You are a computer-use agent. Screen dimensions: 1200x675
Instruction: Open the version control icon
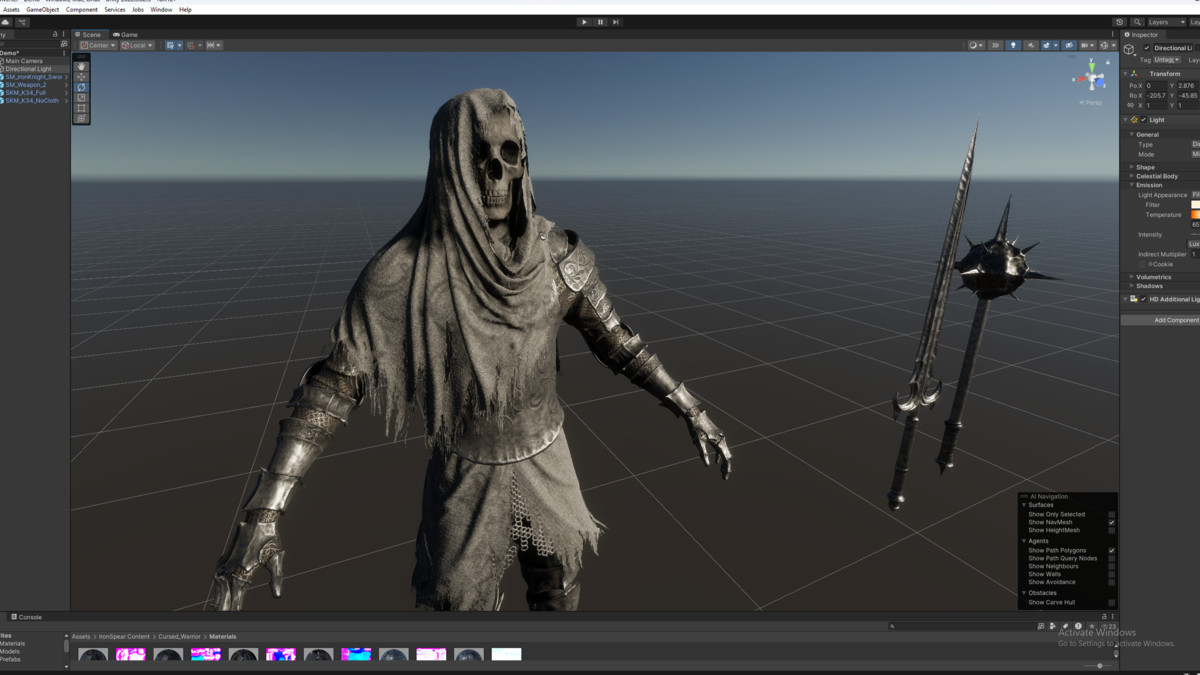pos(23,22)
